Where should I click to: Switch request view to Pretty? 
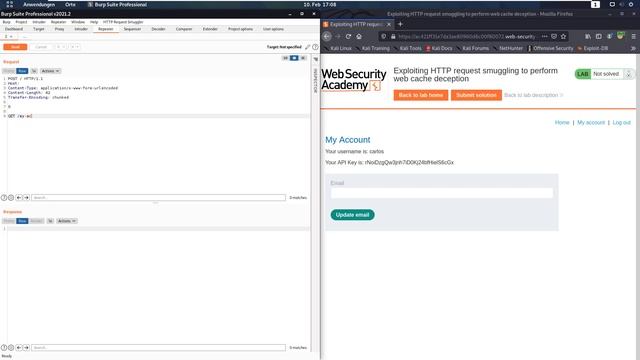(x=9, y=71)
